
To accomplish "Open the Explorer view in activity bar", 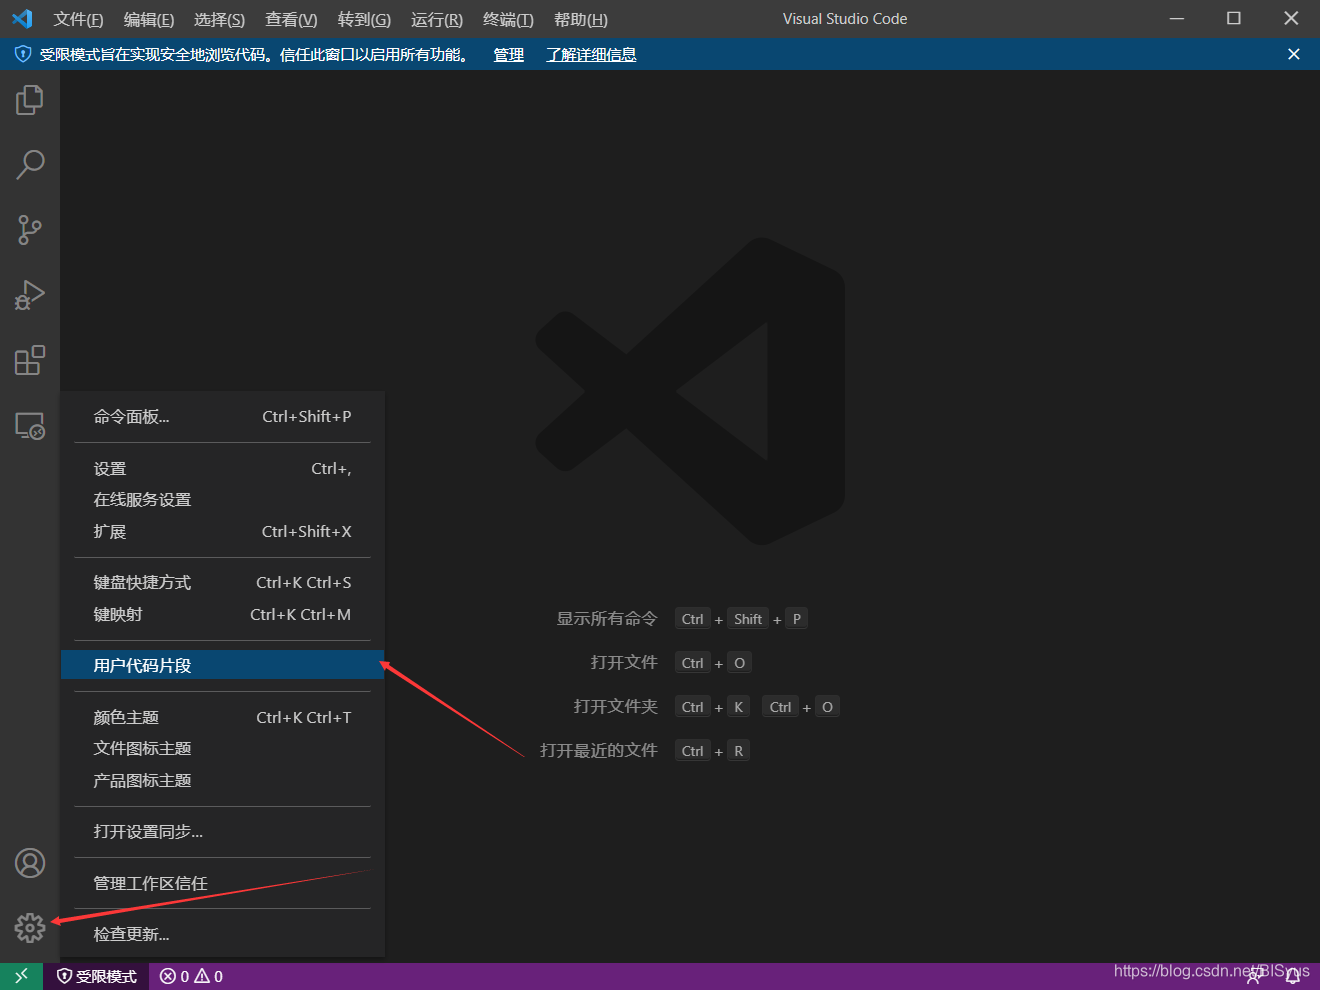I will (x=30, y=100).
